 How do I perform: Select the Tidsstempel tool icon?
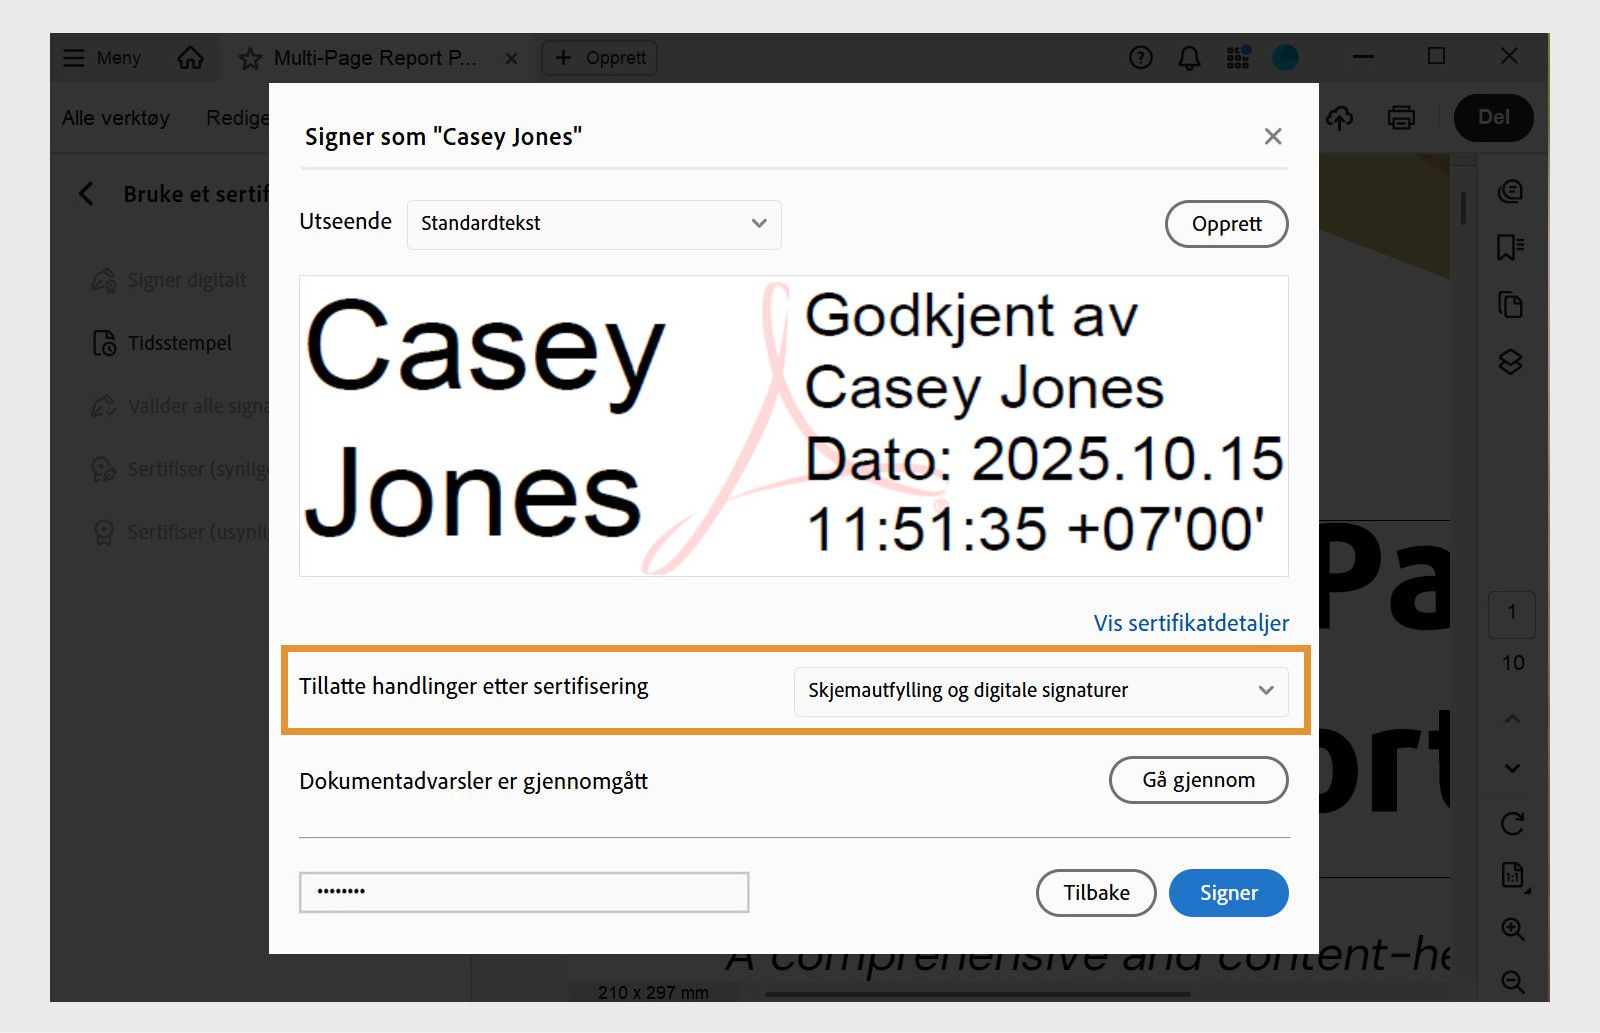click(x=103, y=342)
